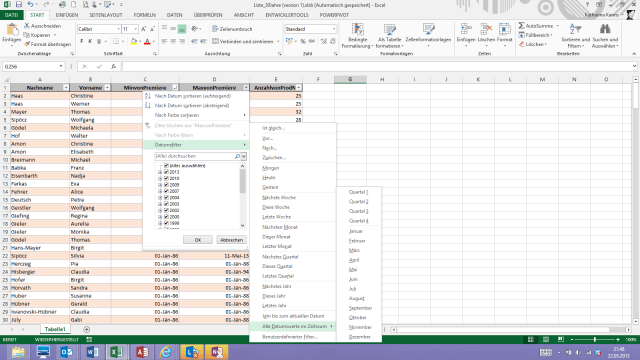Uncheck the 2004 year checkbox

pos(166,198)
